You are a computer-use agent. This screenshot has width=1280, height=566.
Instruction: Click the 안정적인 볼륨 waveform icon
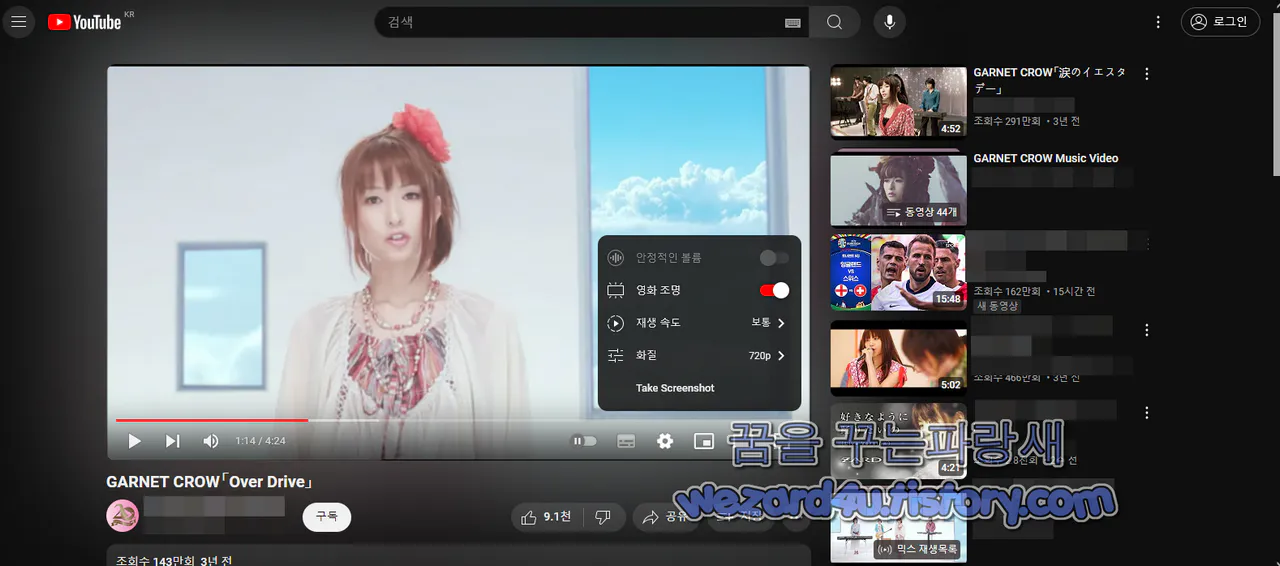tap(616, 258)
